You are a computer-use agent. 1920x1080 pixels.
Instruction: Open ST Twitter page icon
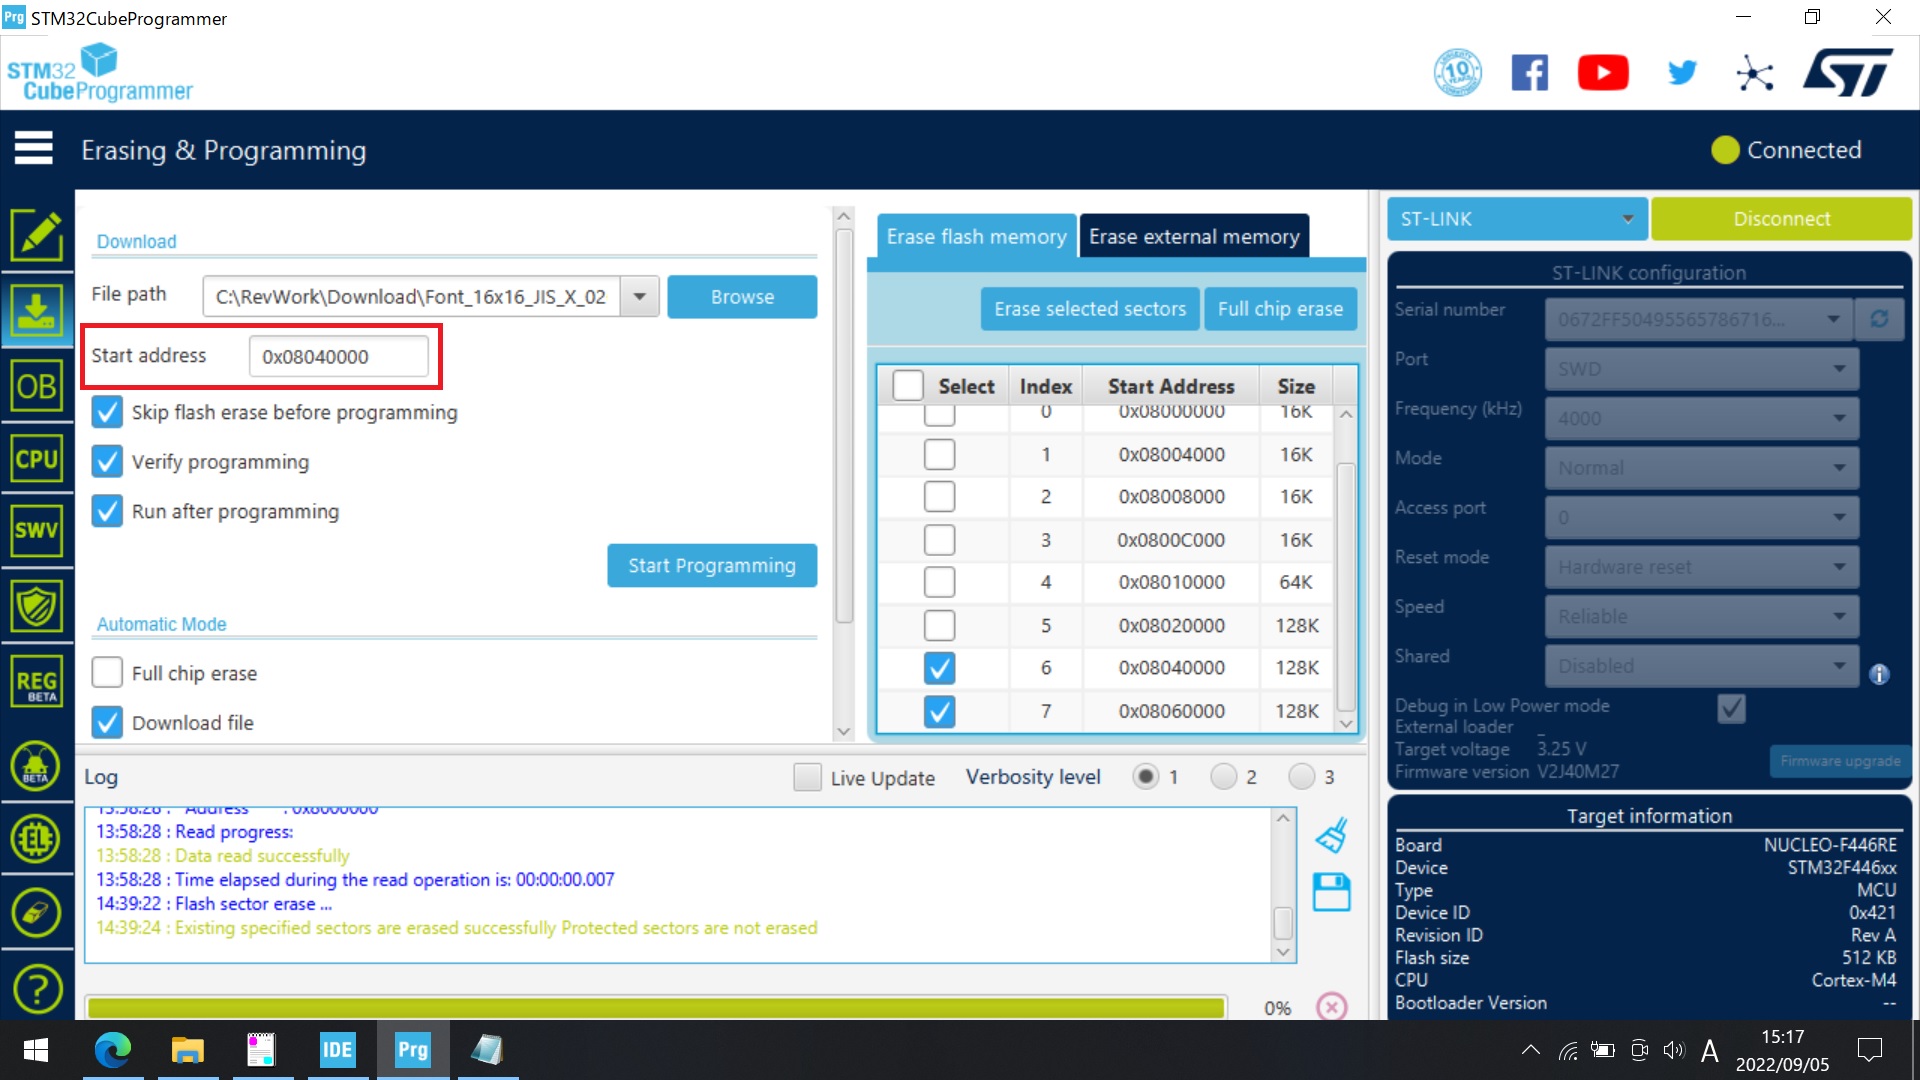1682,72
